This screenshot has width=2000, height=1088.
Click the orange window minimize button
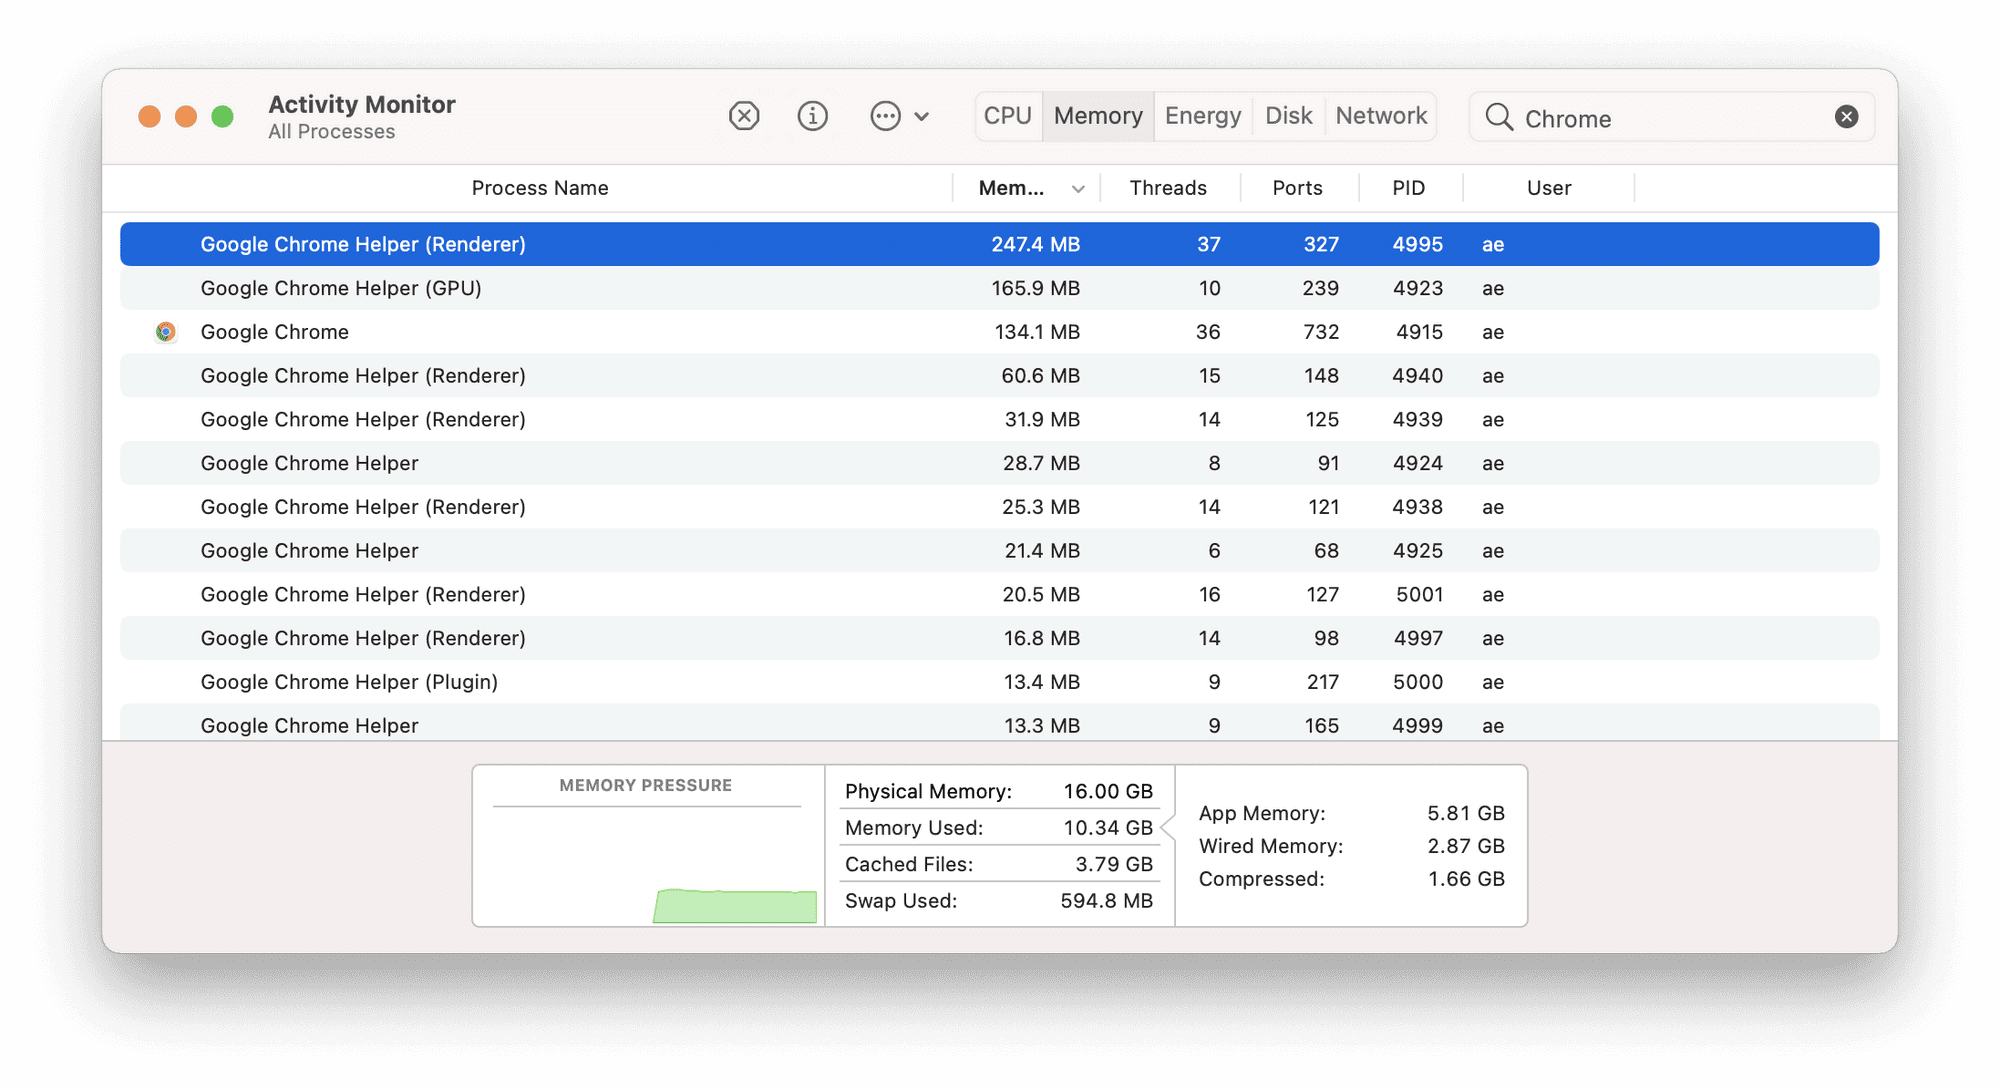click(186, 117)
